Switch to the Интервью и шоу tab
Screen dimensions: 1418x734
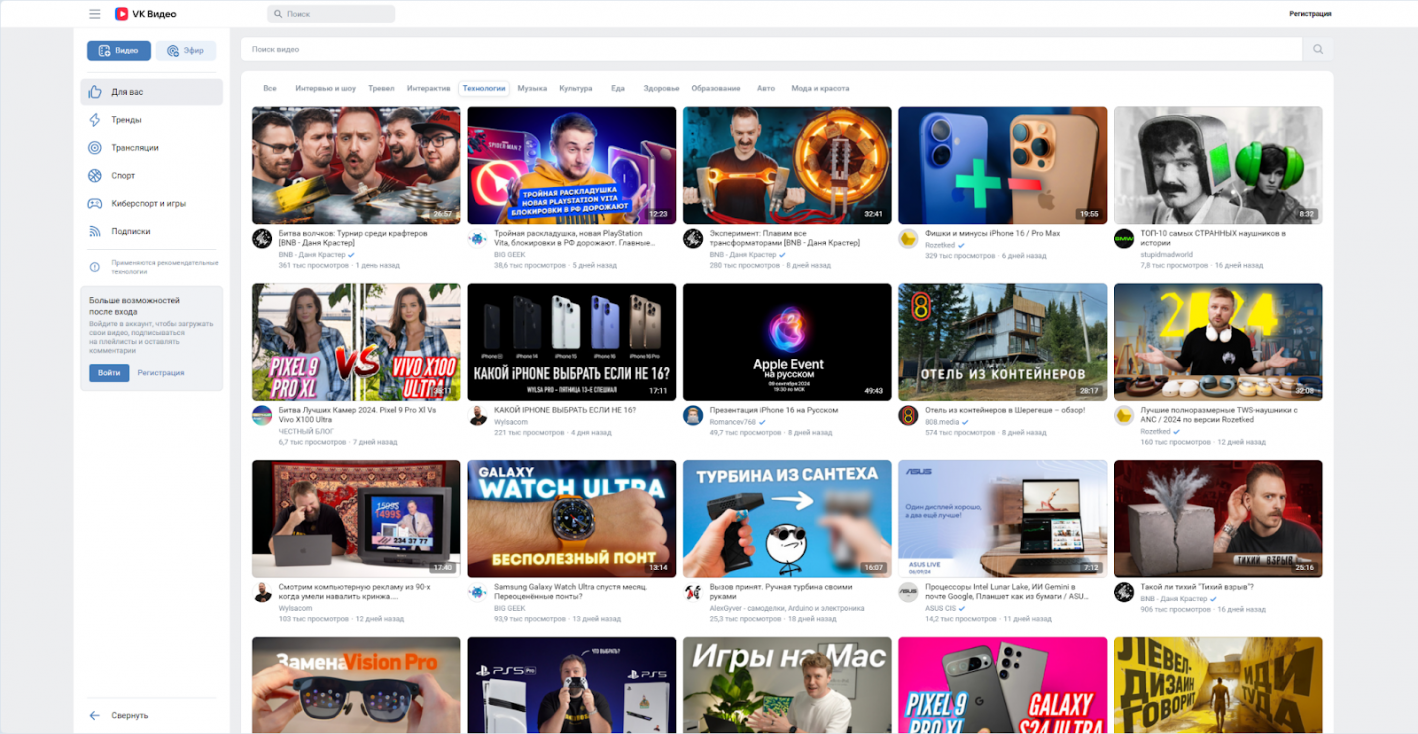(x=325, y=88)
